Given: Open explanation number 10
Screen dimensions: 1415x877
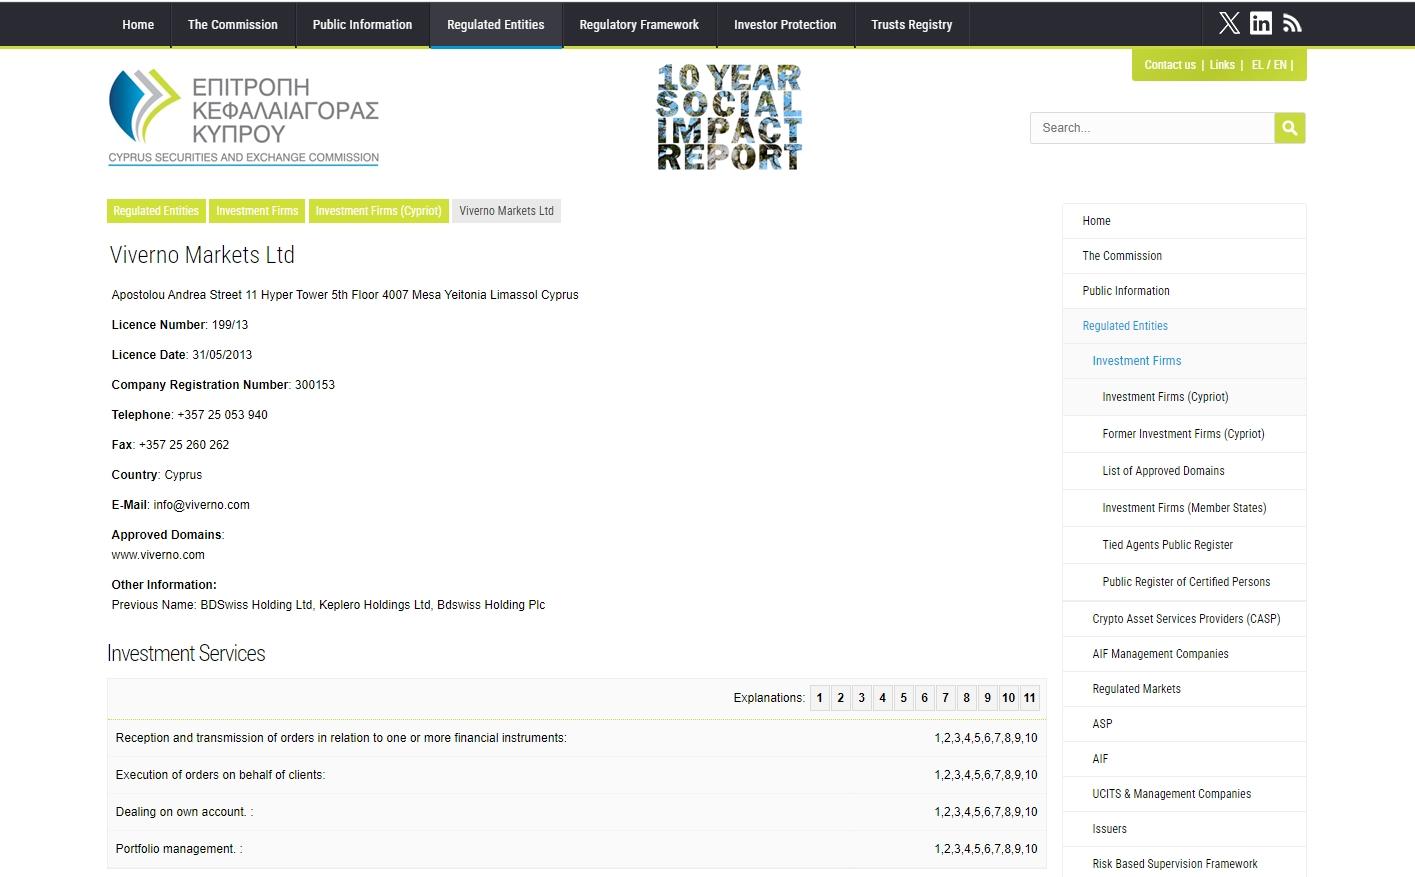Looking at the screenshot, I should tap(1008, 698).
